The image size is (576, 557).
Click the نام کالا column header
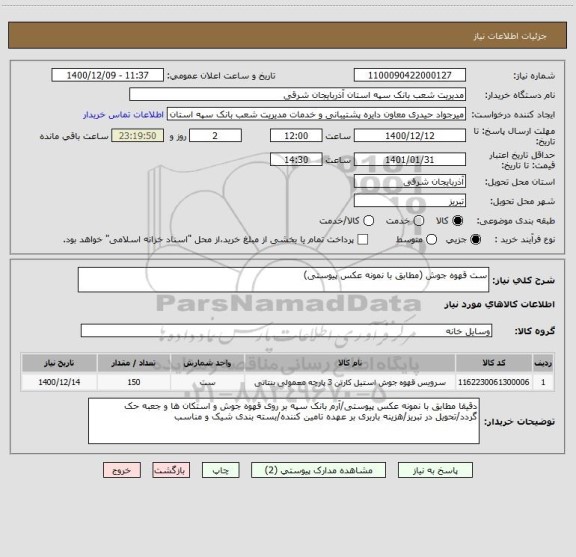[350, 363]
